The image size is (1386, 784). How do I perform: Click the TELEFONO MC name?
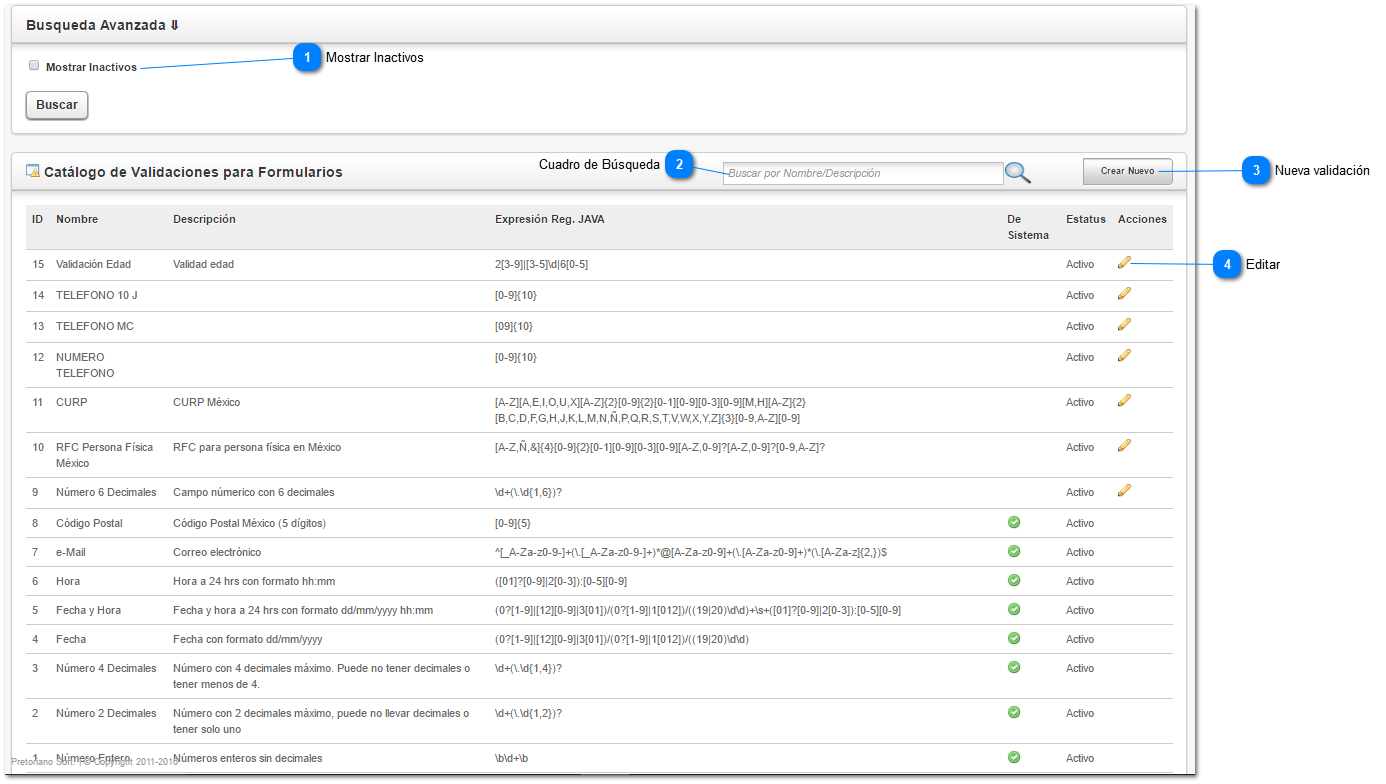pos(95,326)
